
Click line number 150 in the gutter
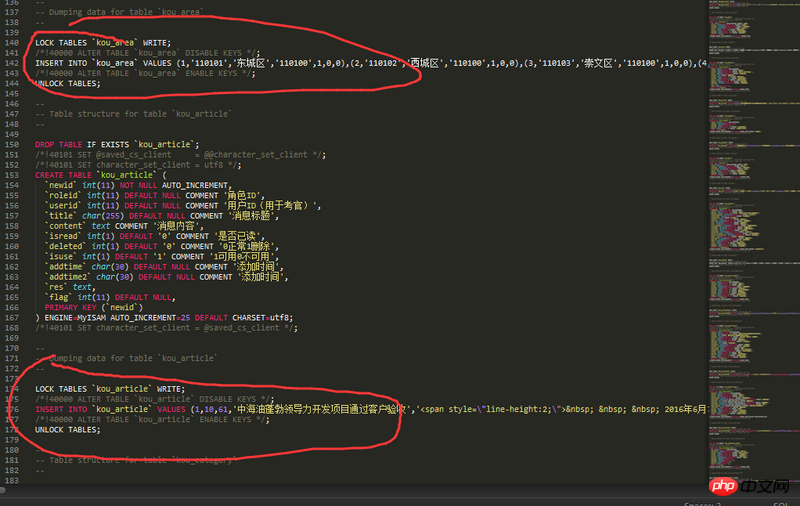[11, 145]
